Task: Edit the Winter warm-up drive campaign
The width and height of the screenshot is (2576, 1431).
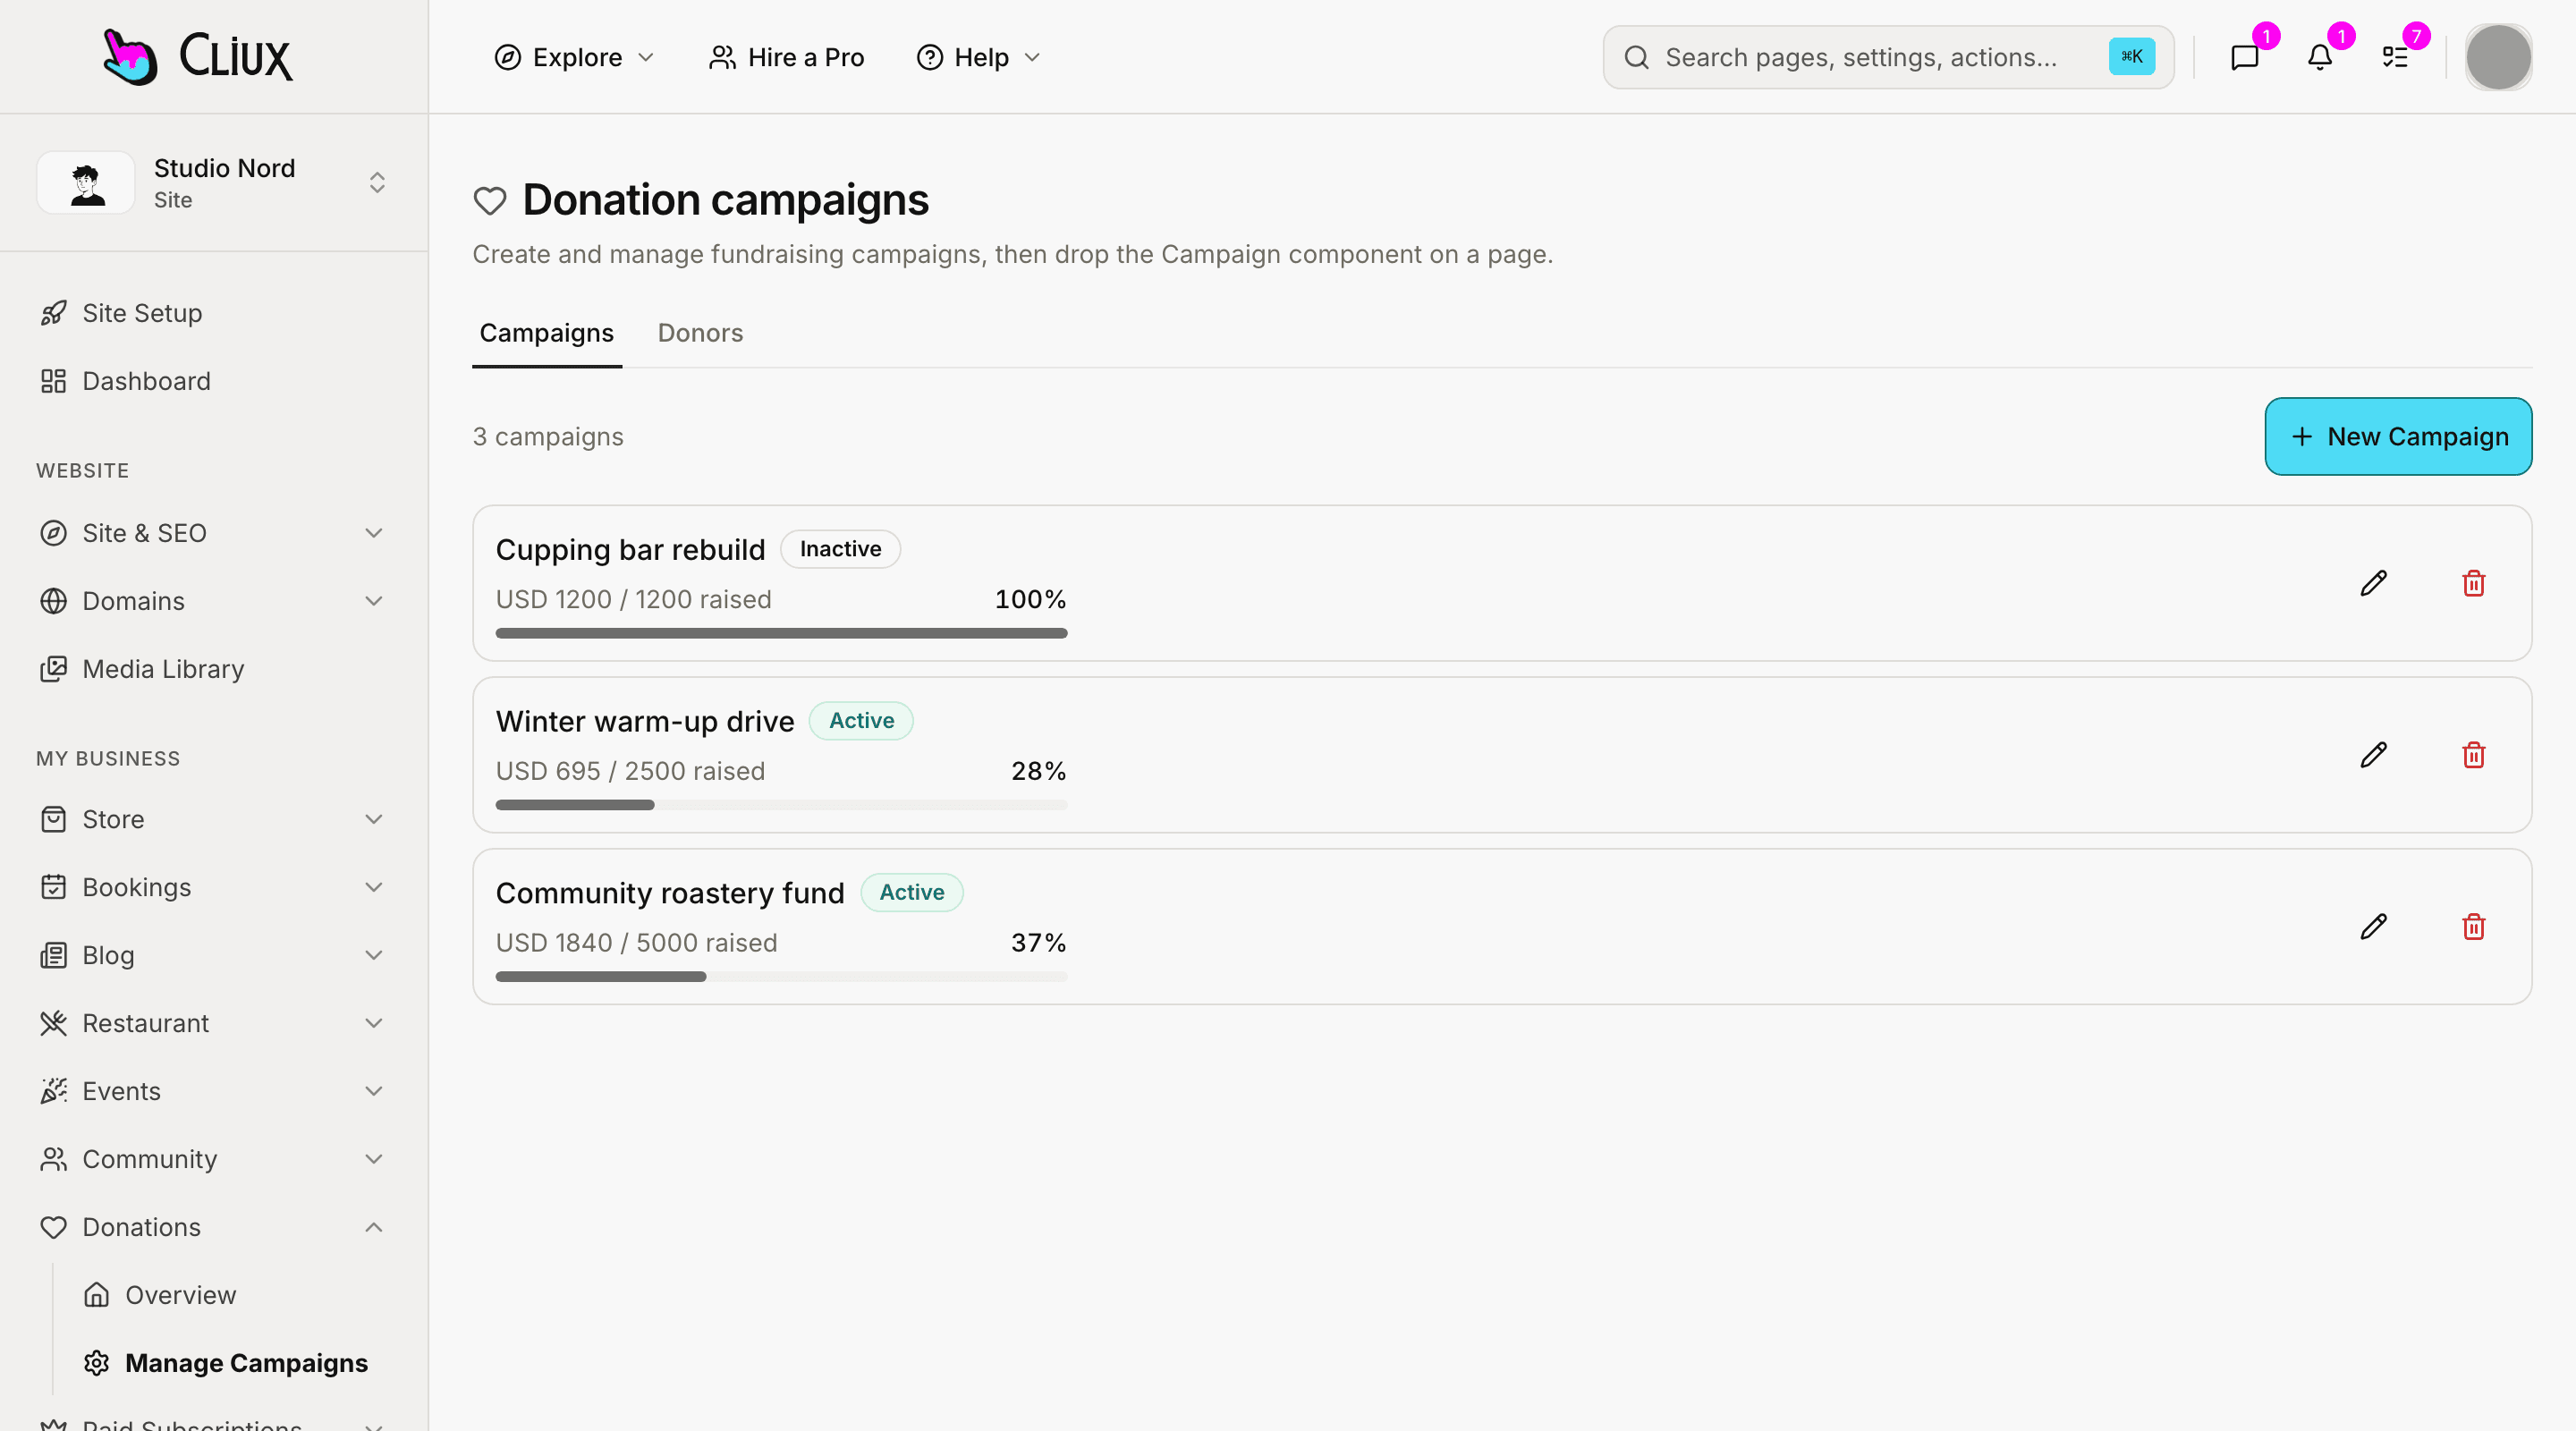Action: (x=2373, y=755)
